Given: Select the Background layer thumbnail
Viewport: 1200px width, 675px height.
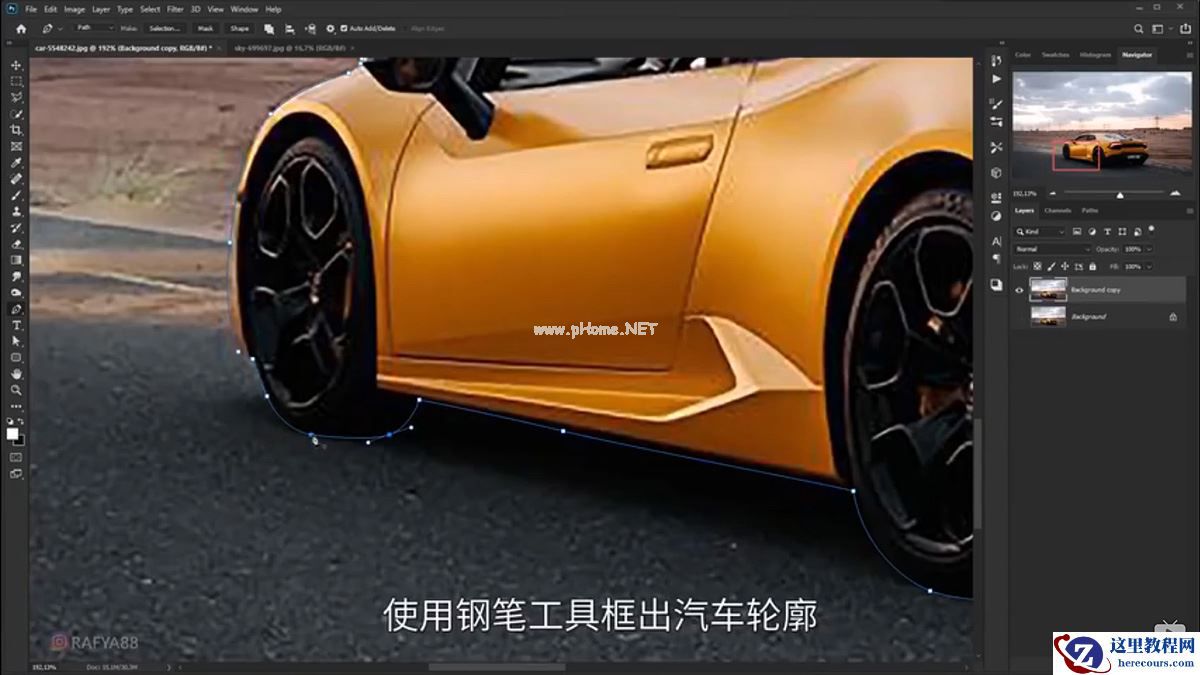Looking at the screenshot, I should [x=1049, y=316].
